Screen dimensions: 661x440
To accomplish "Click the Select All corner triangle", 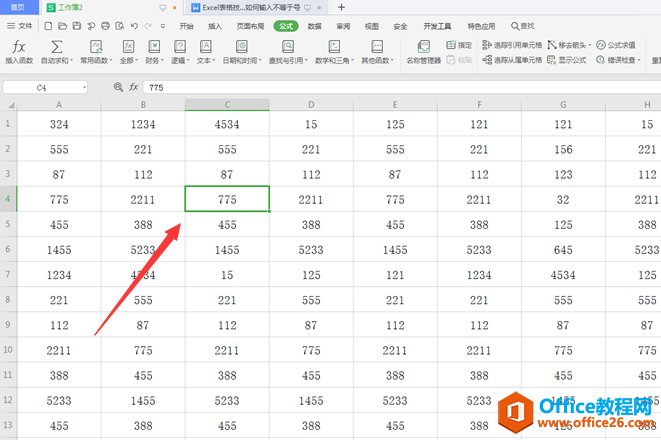I will click(x=11, y=105).
